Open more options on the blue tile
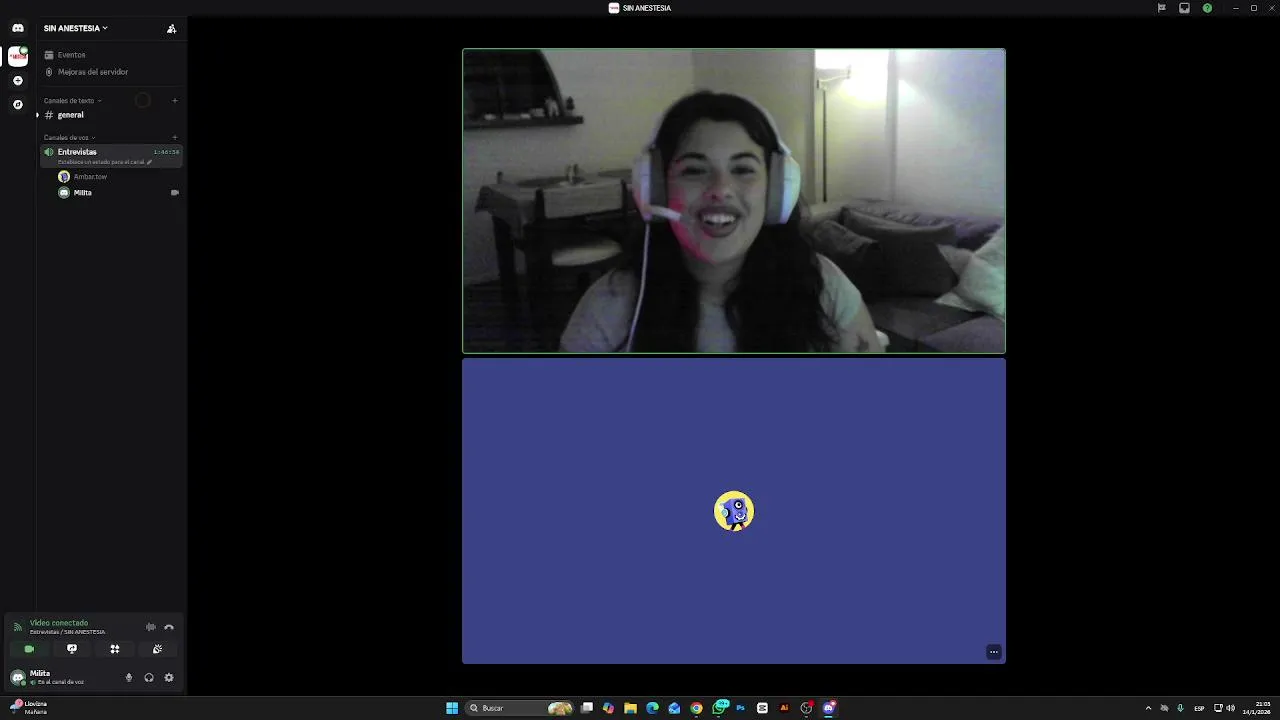1280x720 pixels. click(x=994, y=652)
